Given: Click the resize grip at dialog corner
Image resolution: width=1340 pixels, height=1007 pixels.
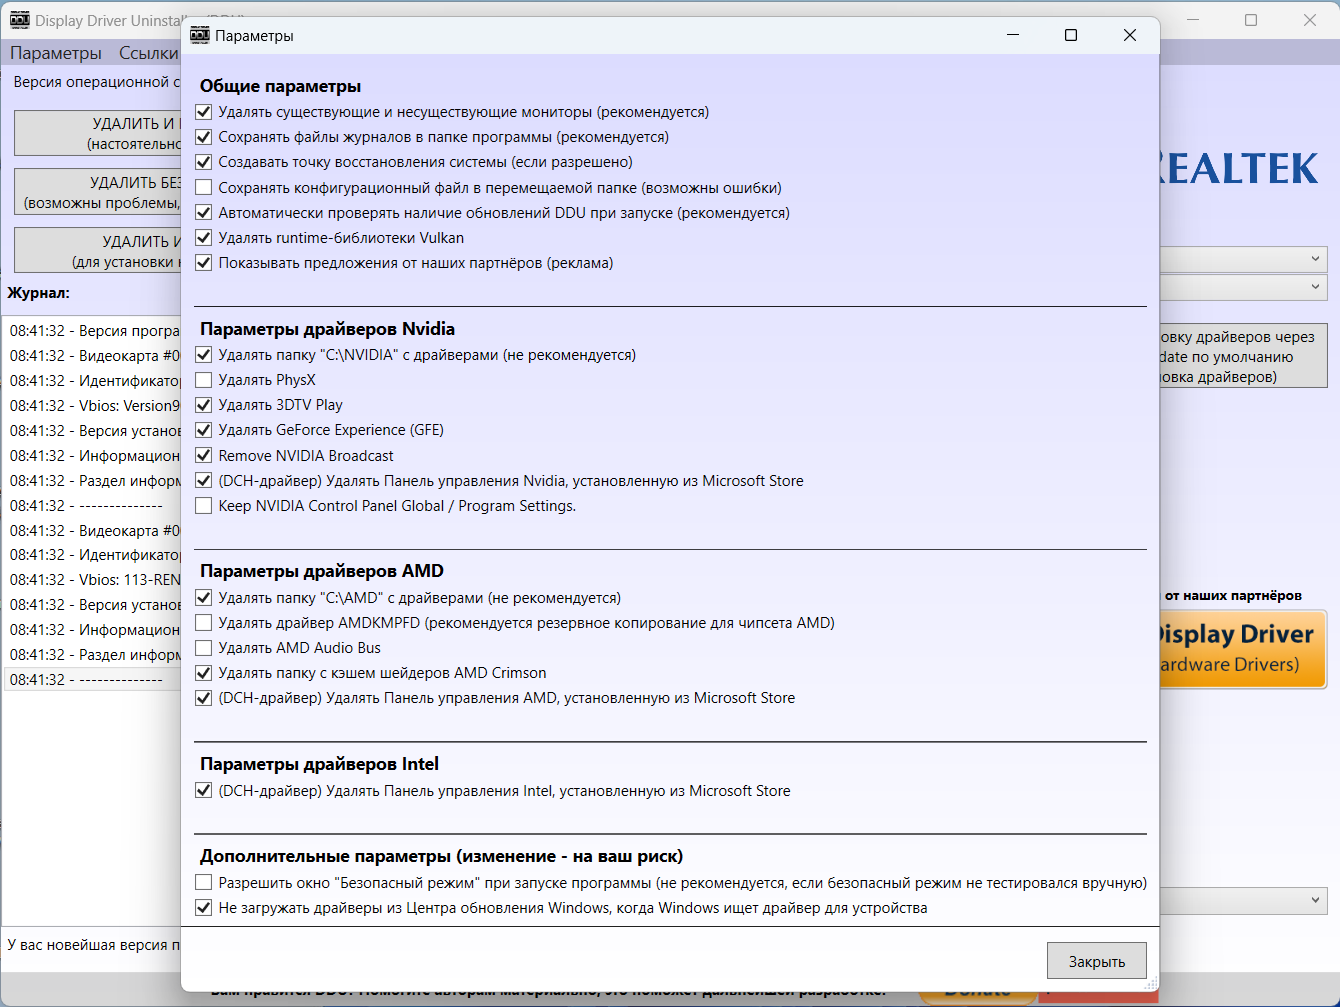Looking at the screenshot, I should click(1151, 983).
